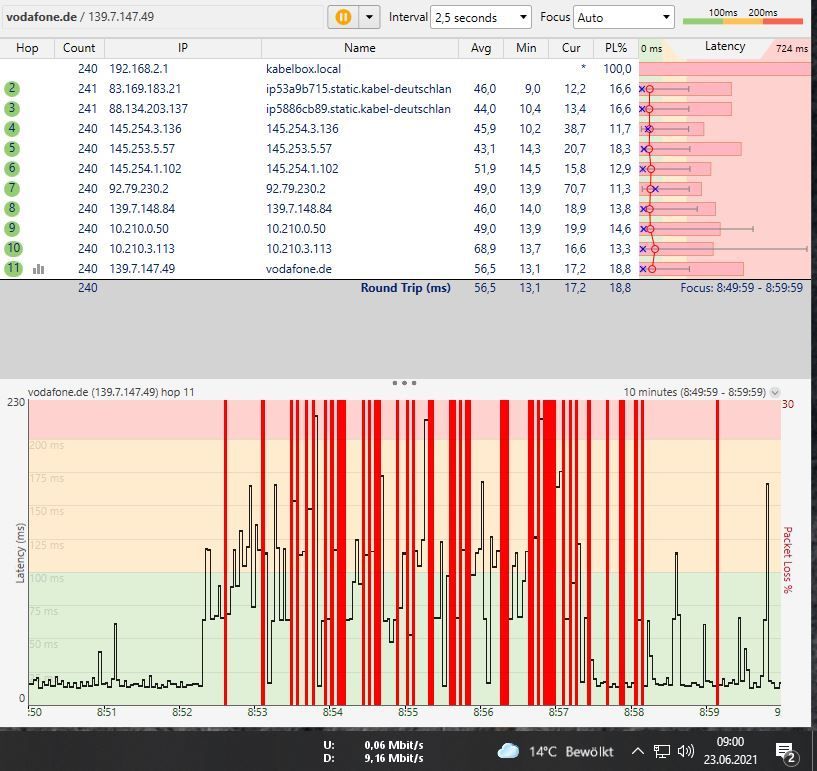
Task: Pause the trace with the orange button
Action: point(343,17)
